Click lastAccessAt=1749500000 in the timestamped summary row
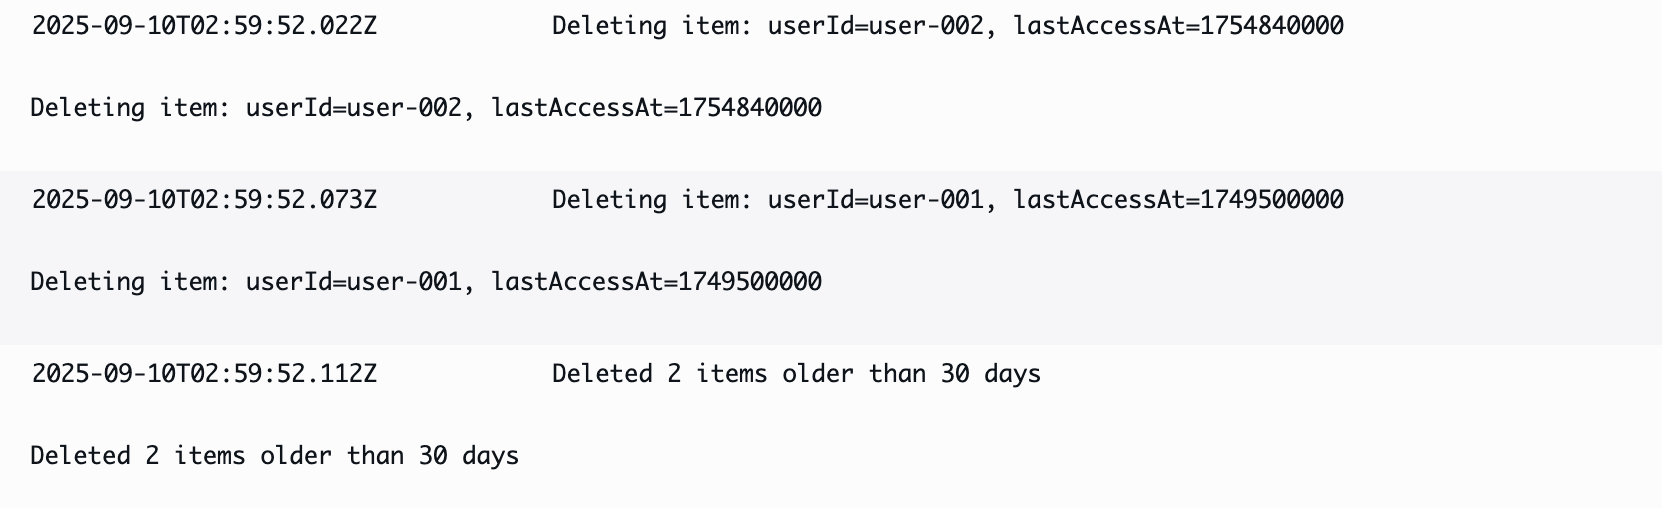Viewport: 1662px width, 508px height. point(1179,200)
